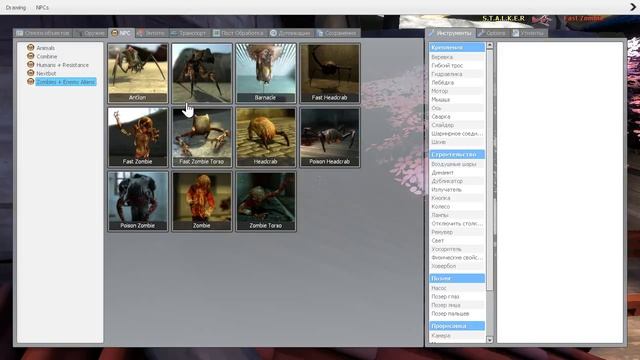Switch to the Оружие tab
The width and height of the screenshot is (640, 360).
90,33
